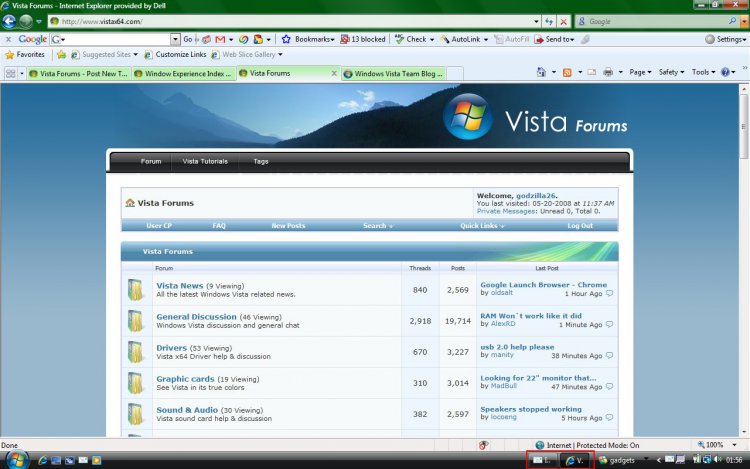This screenshot has height=469, width=750.
Task: Go to last post icon in Vista News row
Action: pos(609,294)
